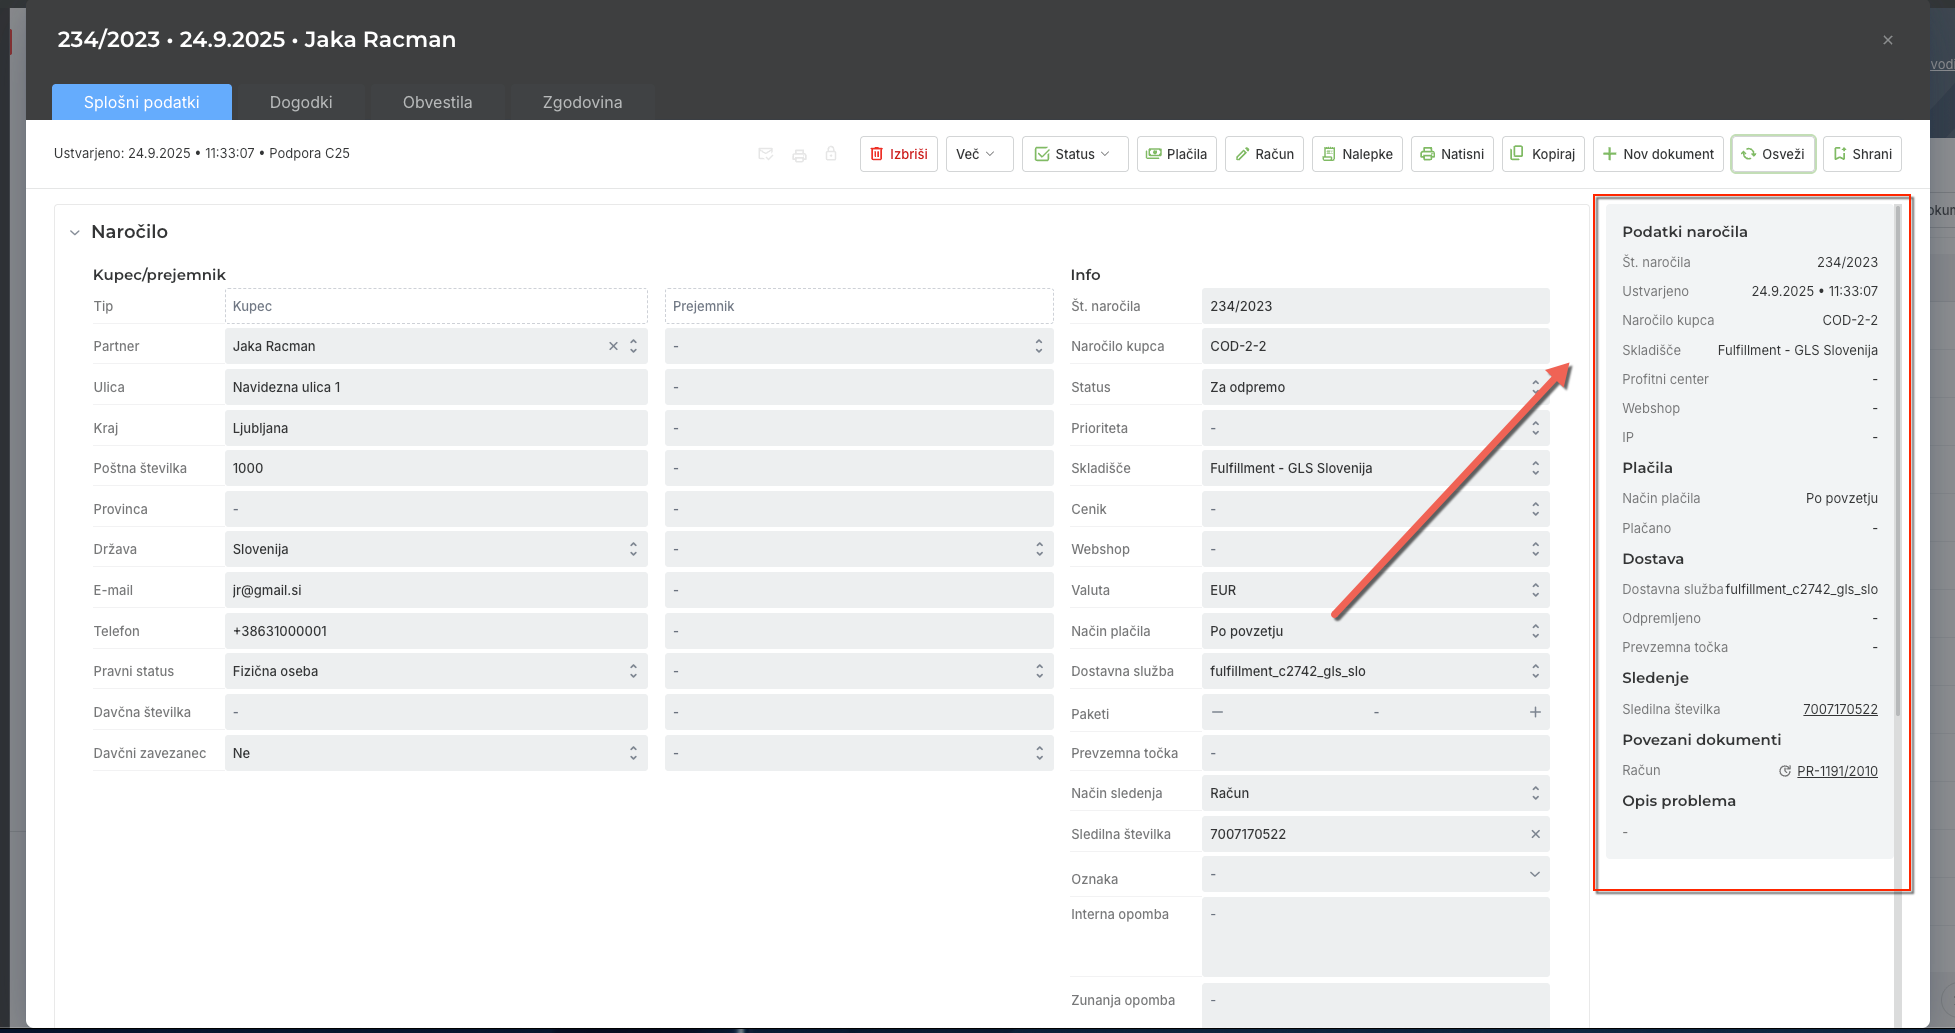Click the envelope email icon in toolbar

[766, 154]
